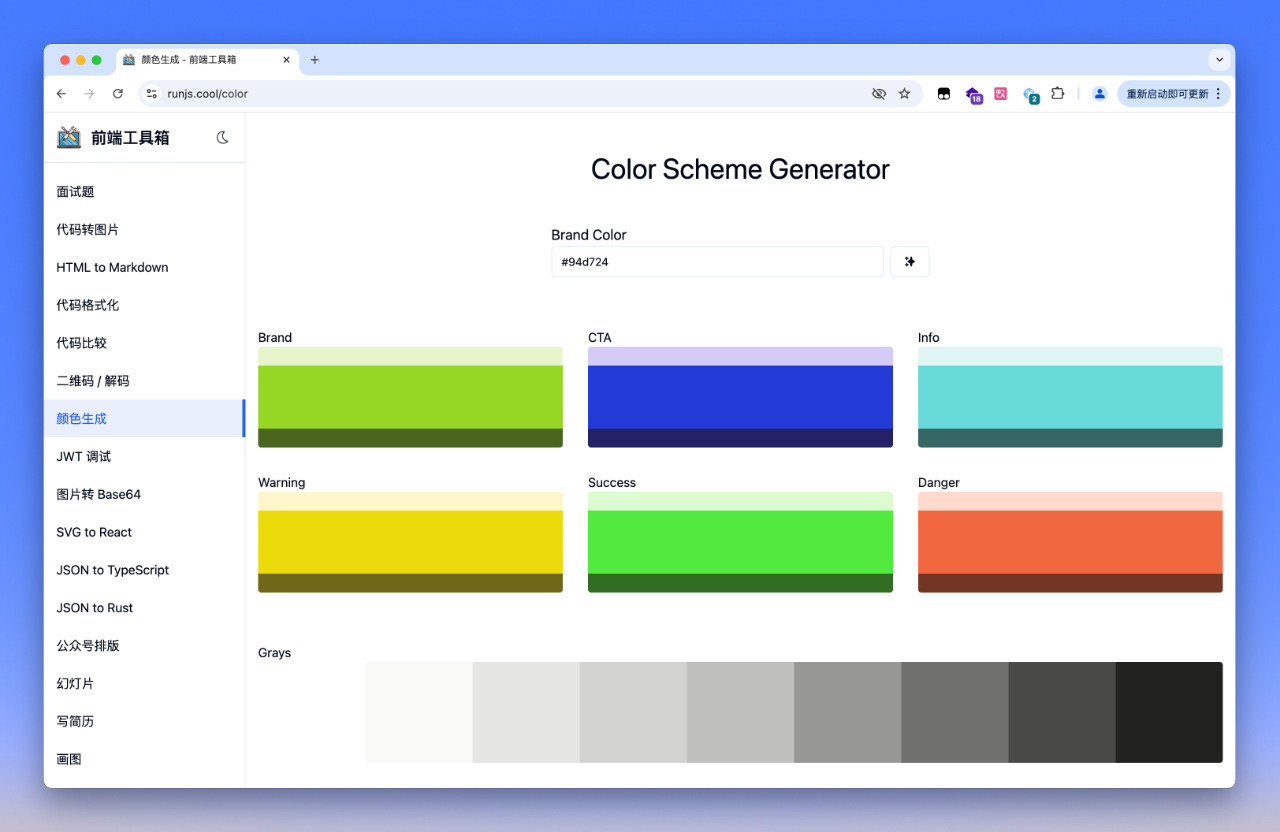
Task: Expand the tab search dropdown arrow
Action: click(x=1219, y=60)
